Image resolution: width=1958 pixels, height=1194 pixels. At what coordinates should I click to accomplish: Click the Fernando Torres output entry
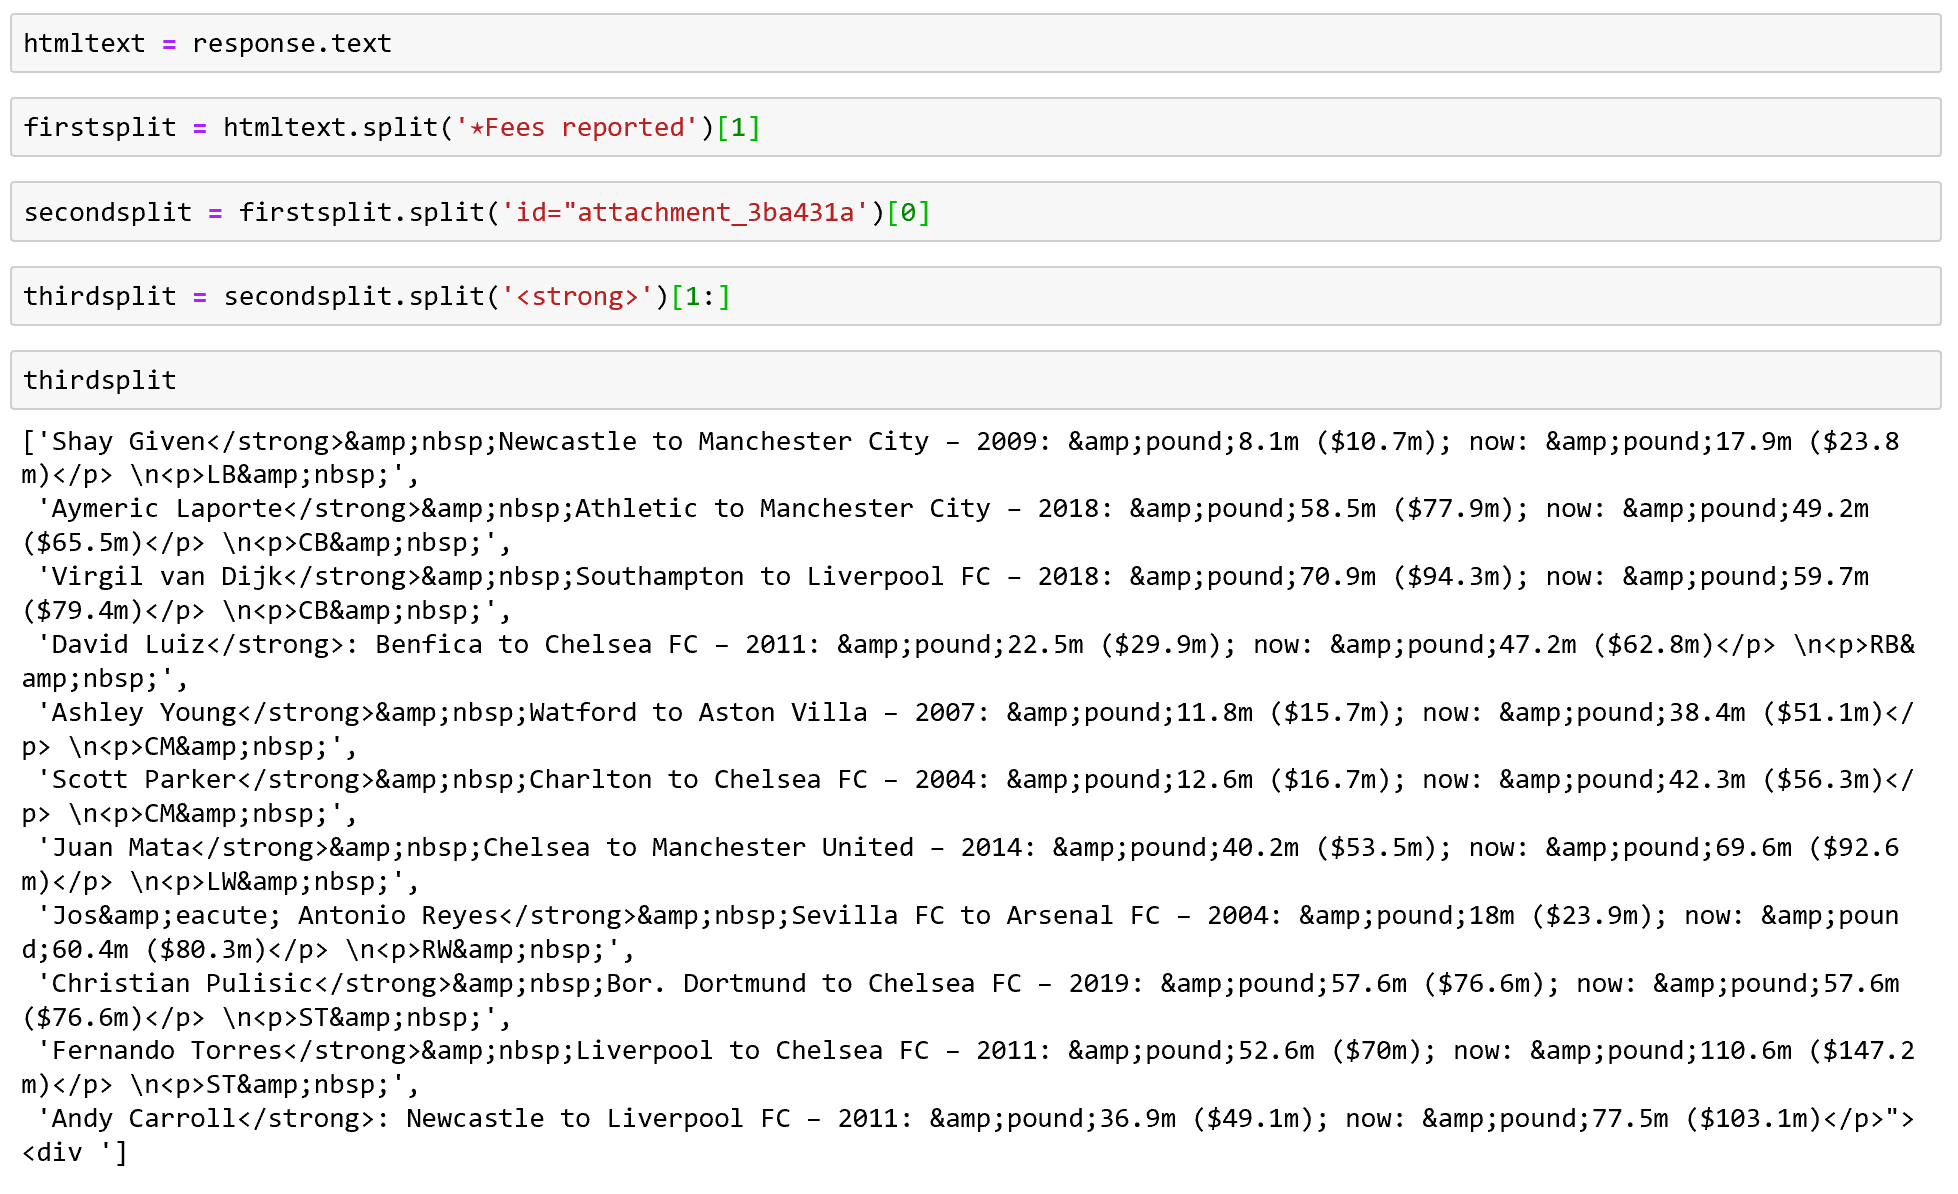166,1051
